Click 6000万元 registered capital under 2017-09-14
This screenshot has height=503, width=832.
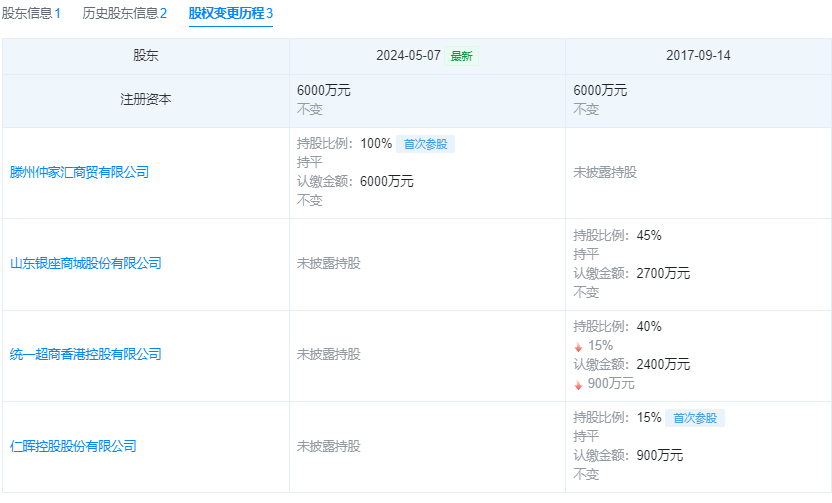tap(600, 90)
